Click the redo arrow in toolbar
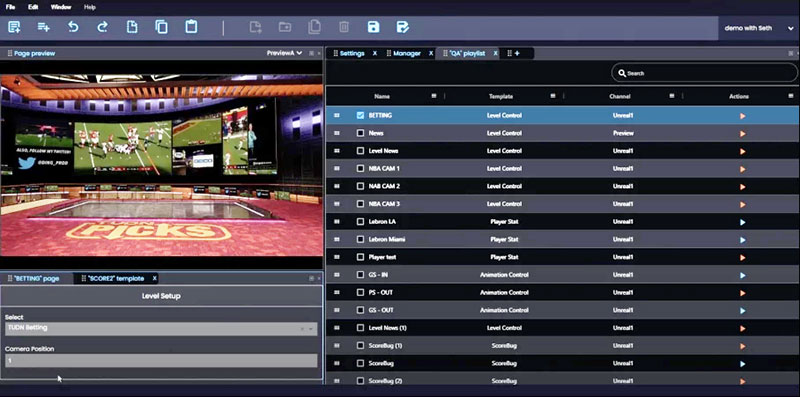 (x=103, y=27)
